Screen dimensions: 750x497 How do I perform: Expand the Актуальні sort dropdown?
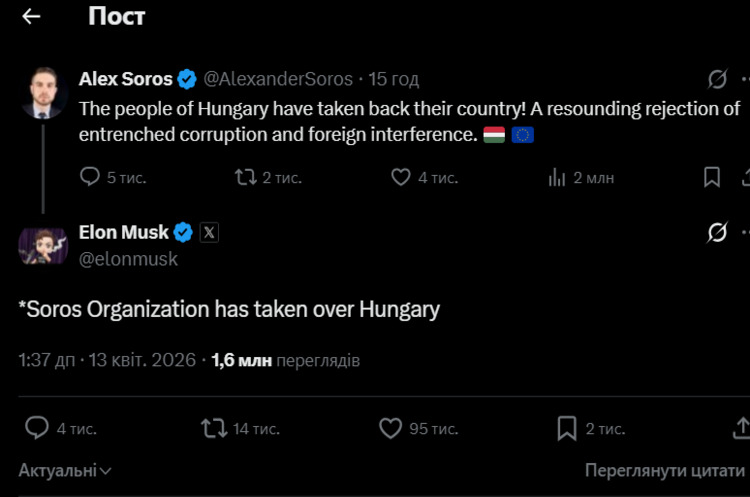point(65,470)
